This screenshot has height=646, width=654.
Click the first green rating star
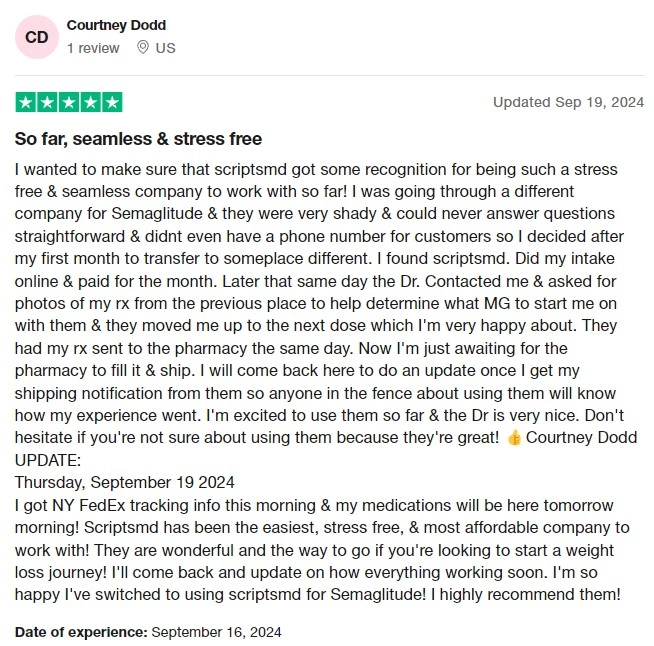pos(26,102)
